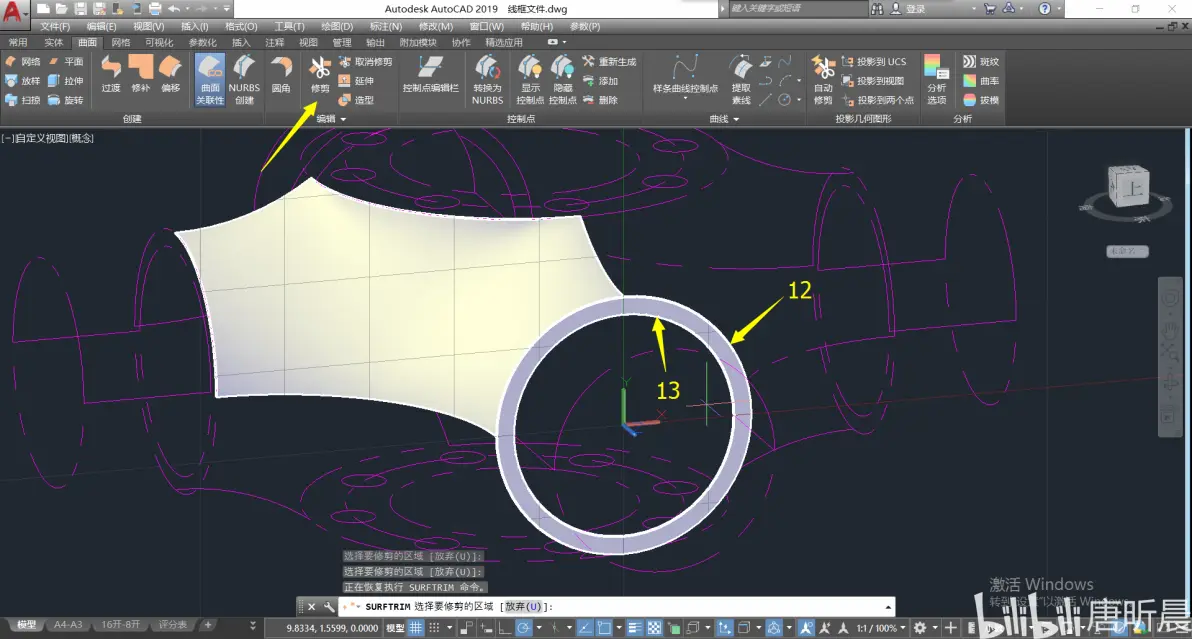
Task: Click the 网络 network surface tool
Action: point(22,62)
